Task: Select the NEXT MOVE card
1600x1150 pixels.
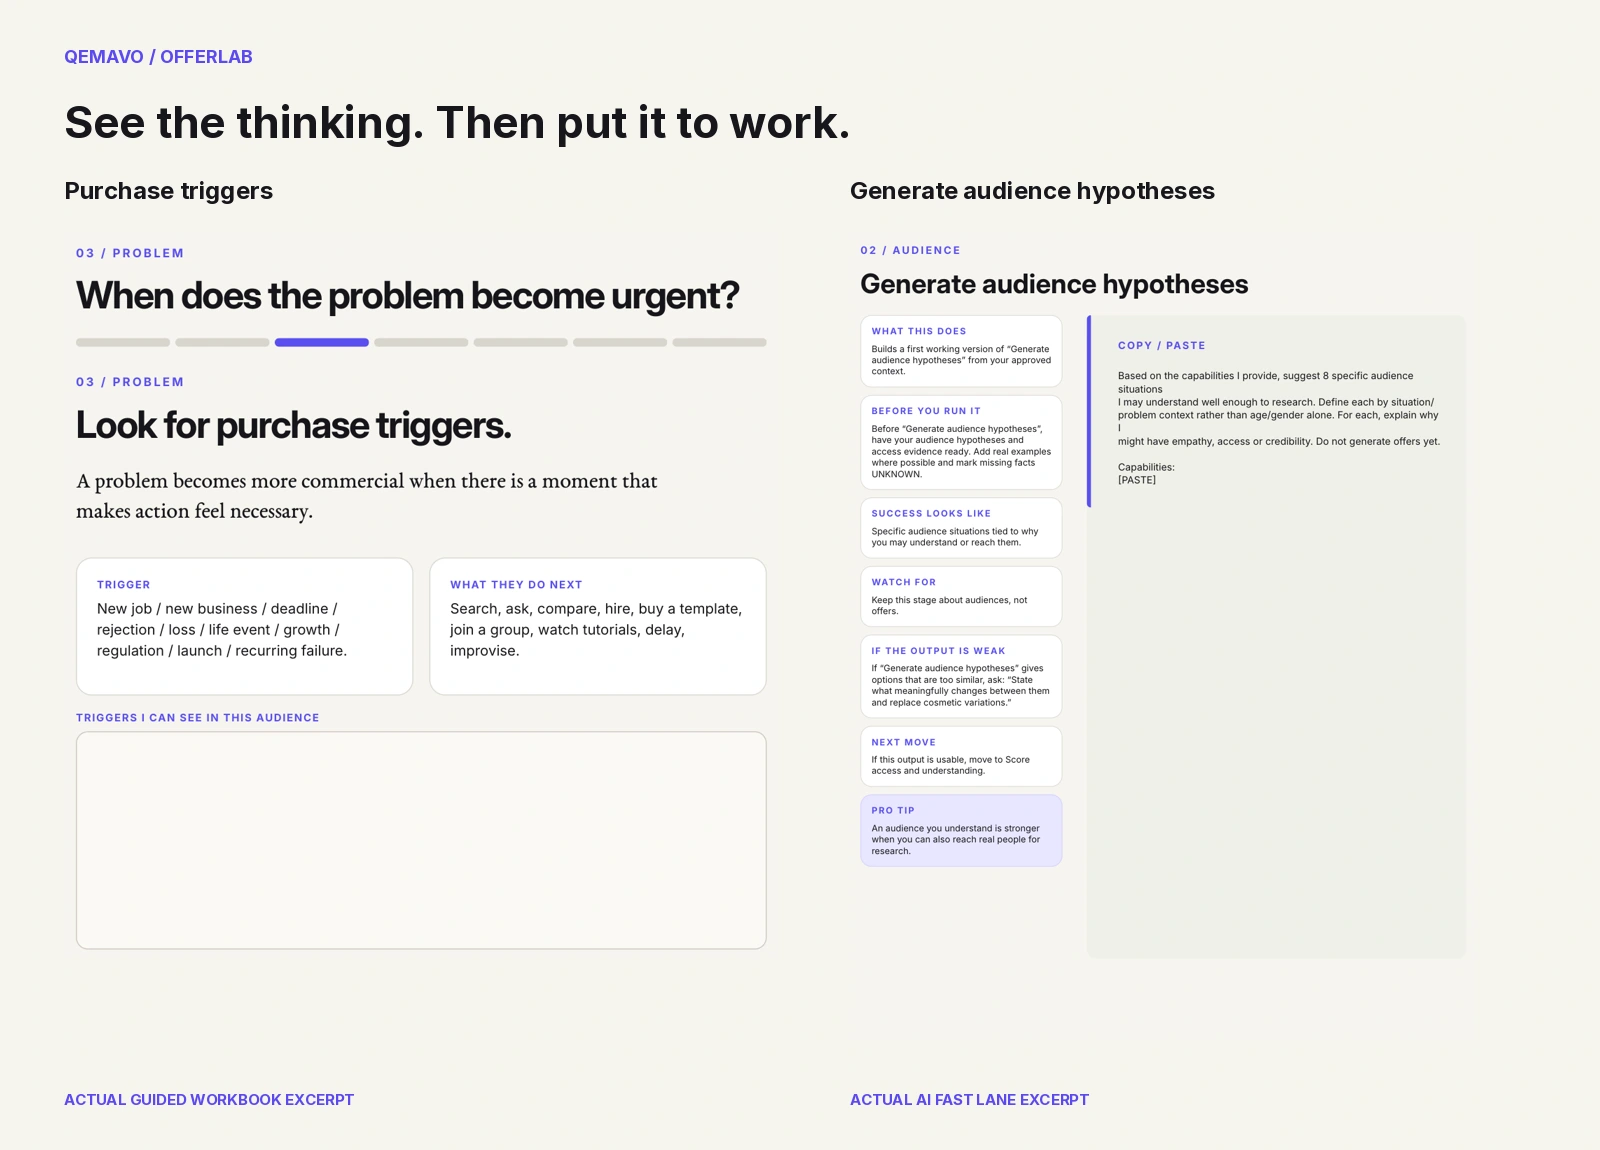Action: coord(961,756)
